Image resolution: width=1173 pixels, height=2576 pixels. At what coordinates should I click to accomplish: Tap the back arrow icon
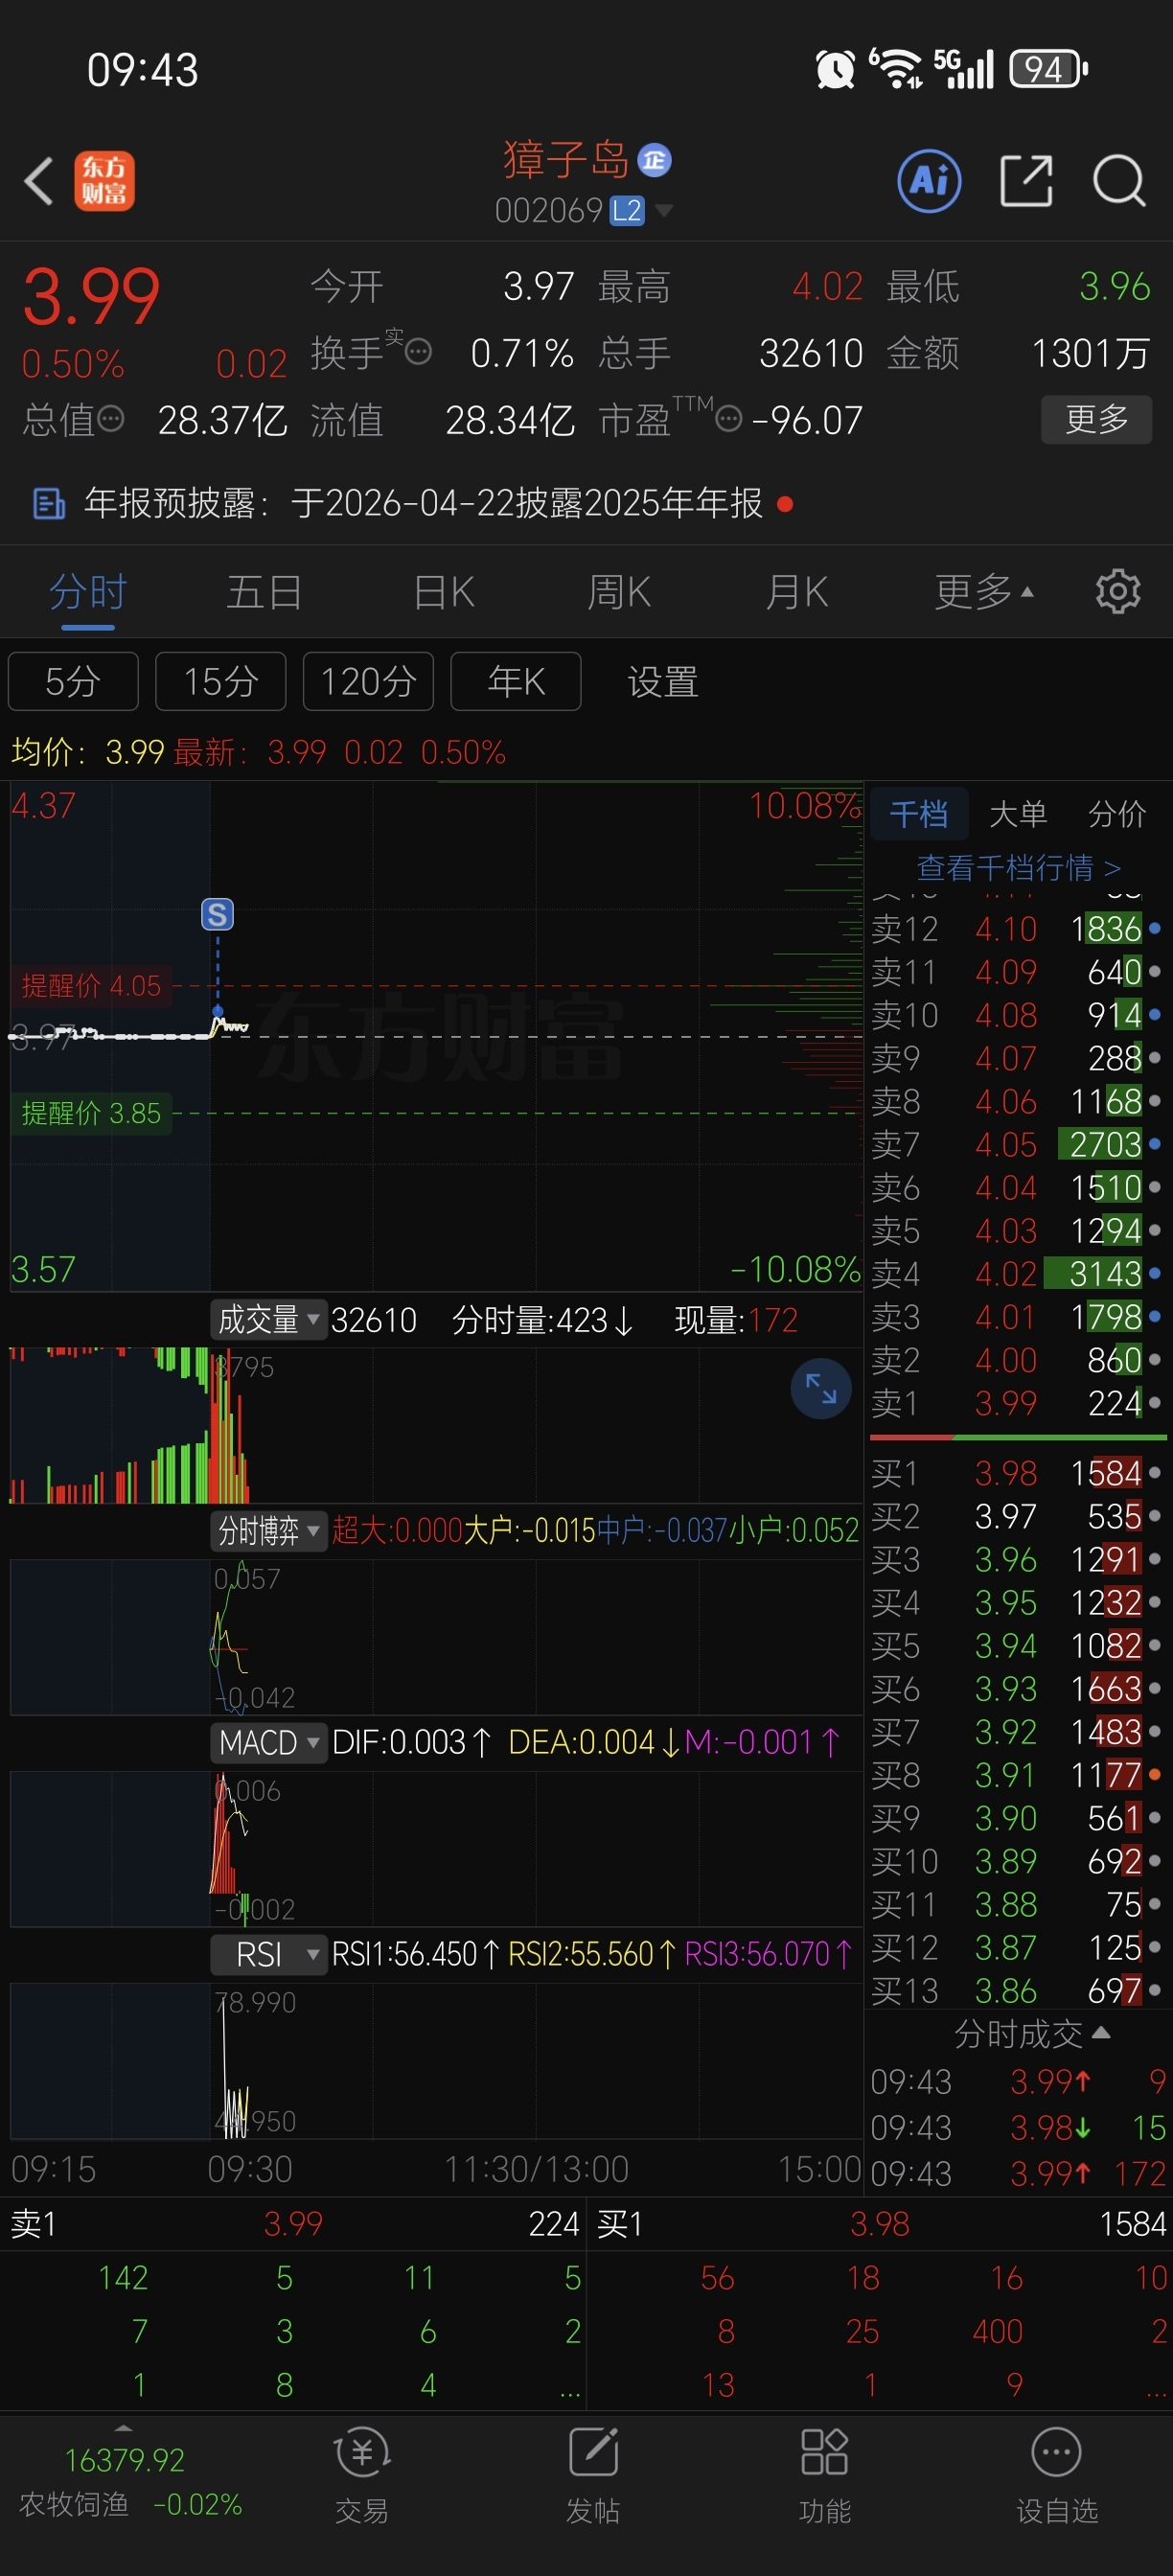point(38,181)
